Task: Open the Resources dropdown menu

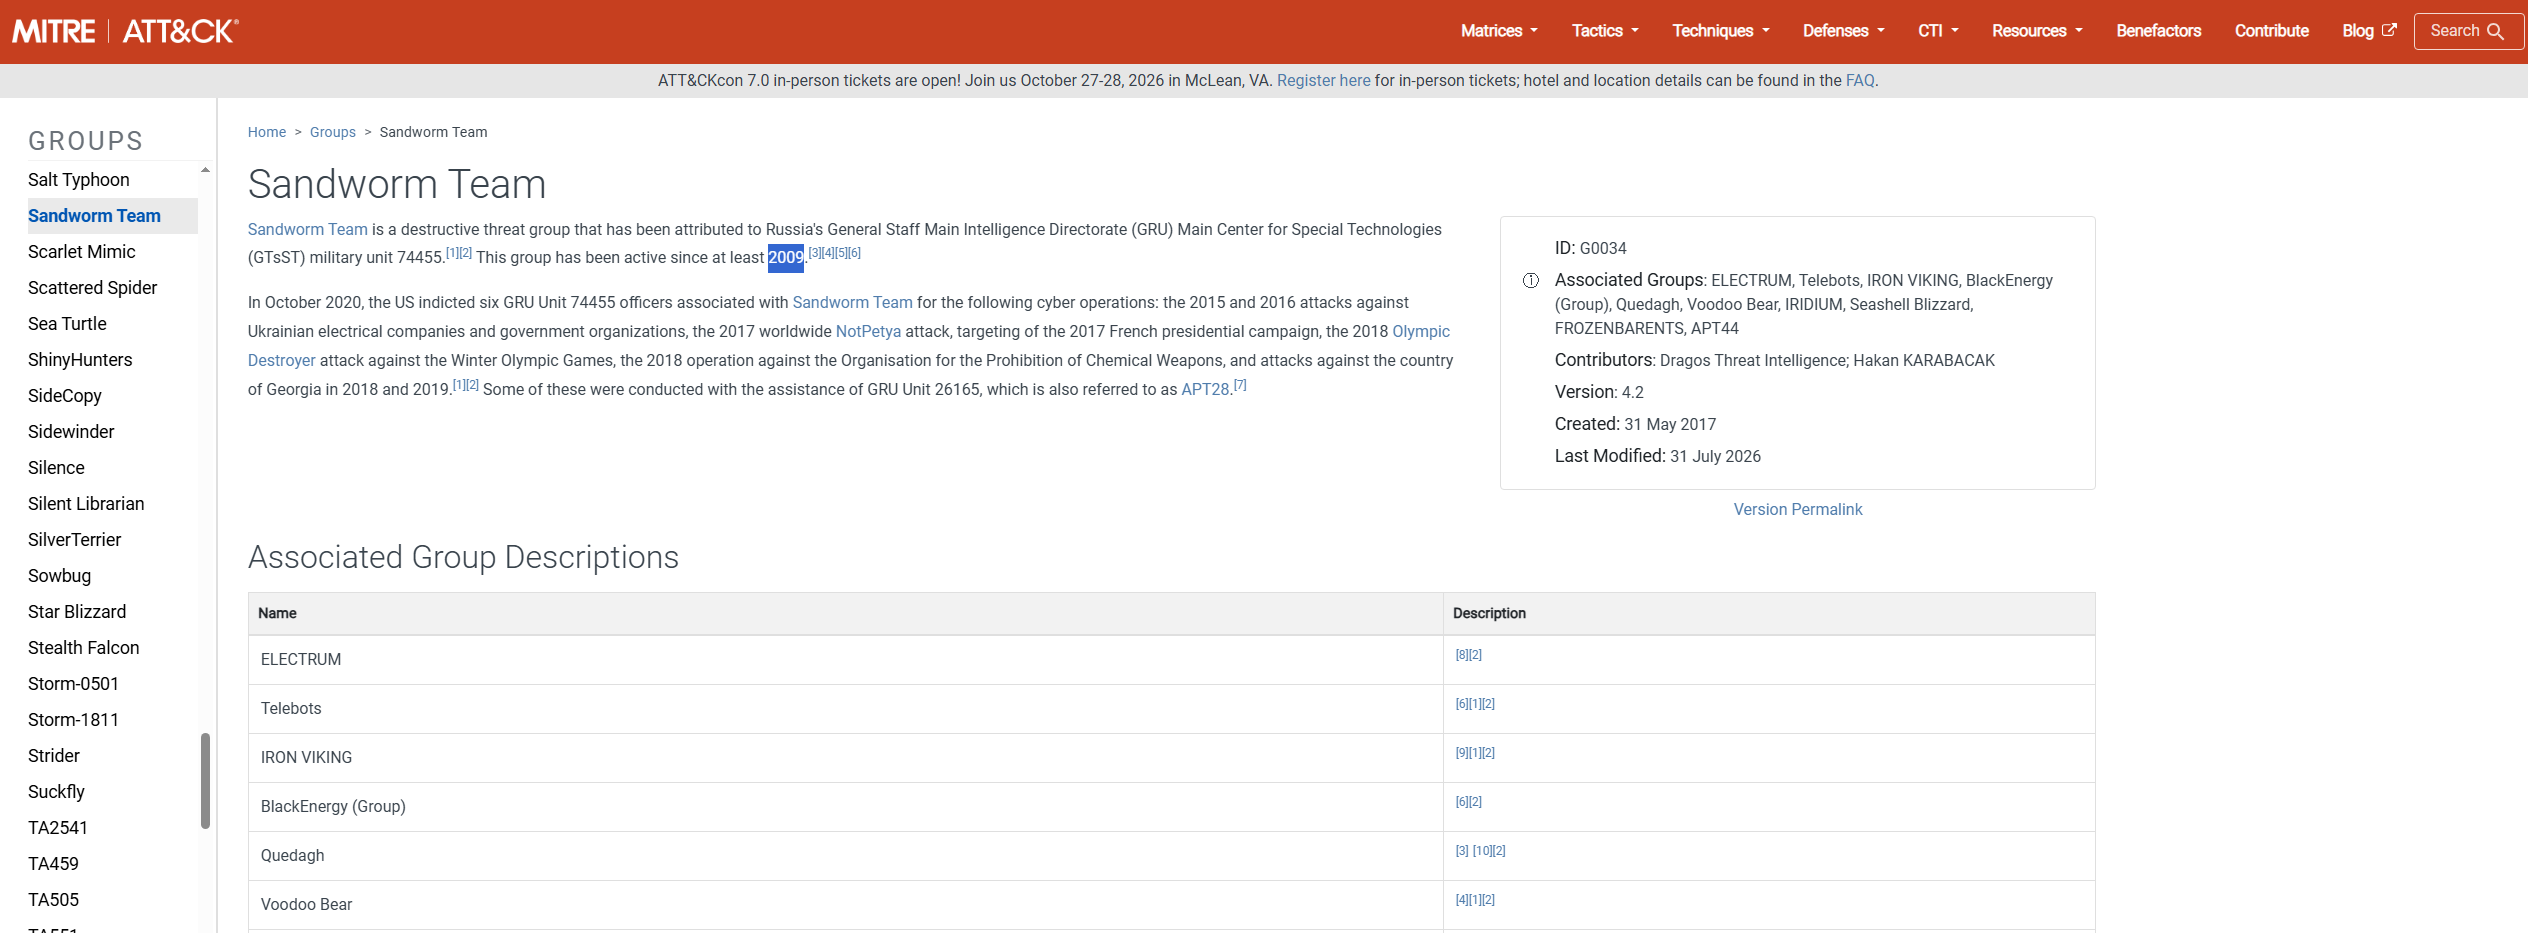Action: (x=2037, y=31)
